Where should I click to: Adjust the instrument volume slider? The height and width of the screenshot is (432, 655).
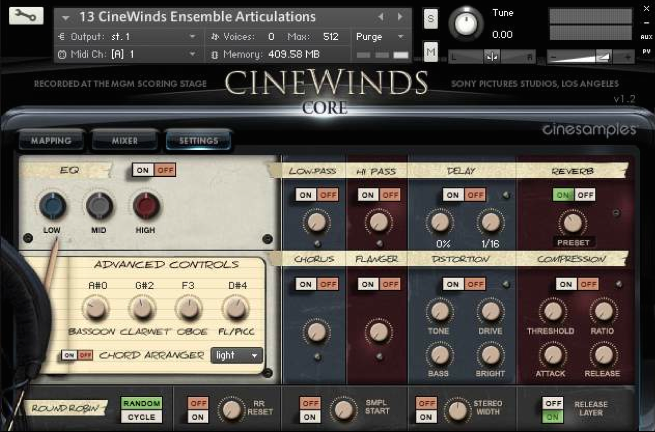590,56
